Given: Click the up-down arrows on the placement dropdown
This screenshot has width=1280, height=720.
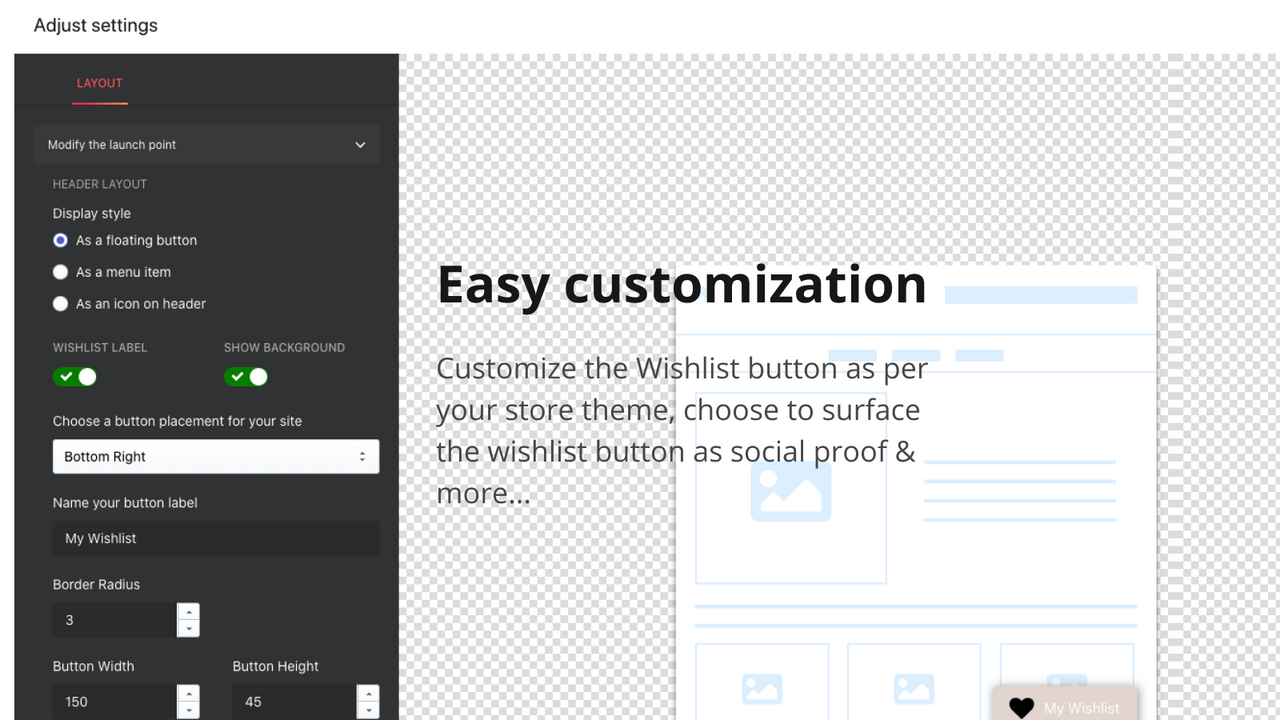Looking at the screenshot, I should click(362, 456).
